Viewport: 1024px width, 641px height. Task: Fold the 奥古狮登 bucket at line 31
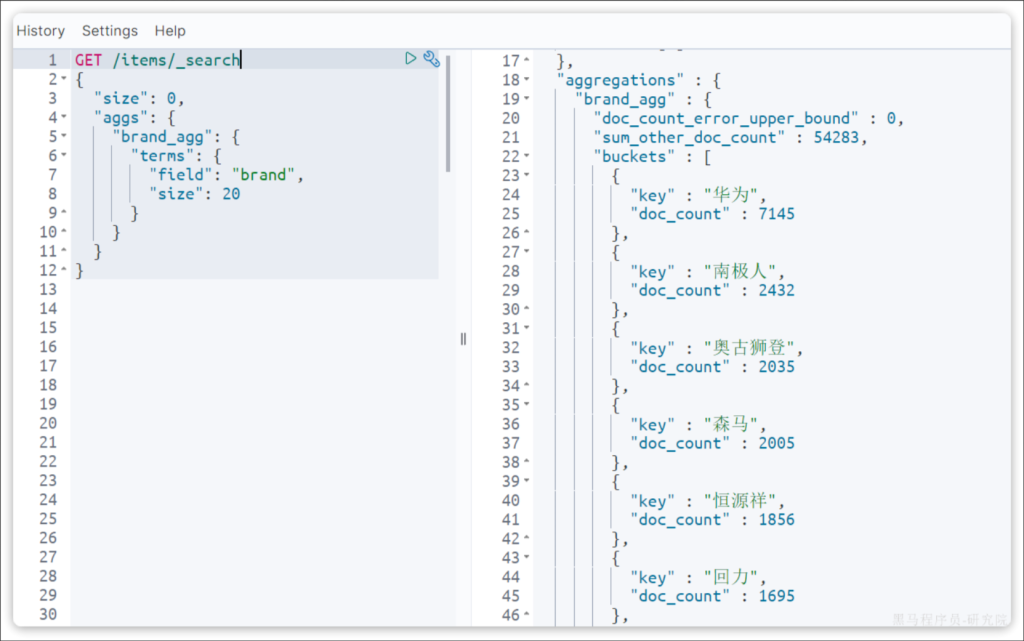coord(527,329)
